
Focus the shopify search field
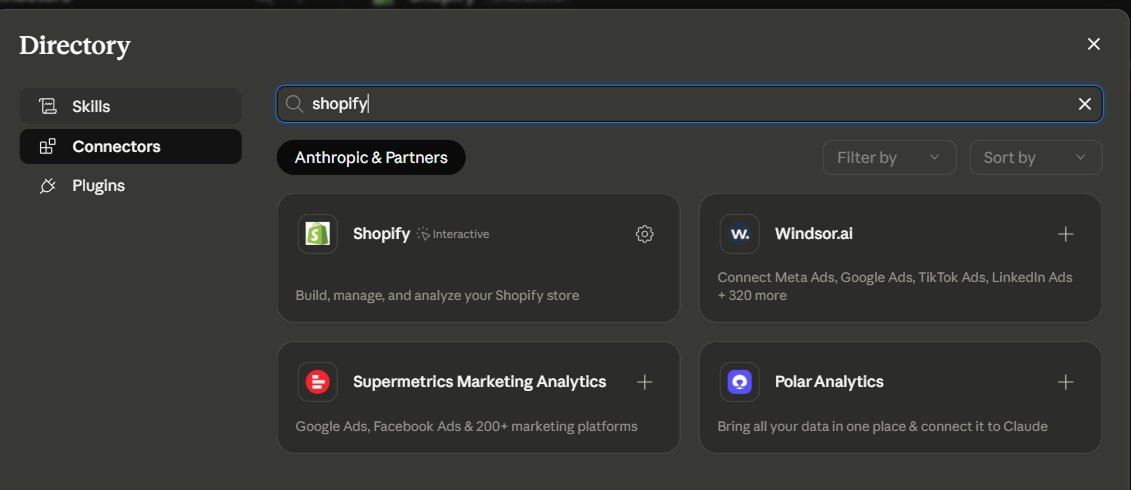[x=690, y=104]
